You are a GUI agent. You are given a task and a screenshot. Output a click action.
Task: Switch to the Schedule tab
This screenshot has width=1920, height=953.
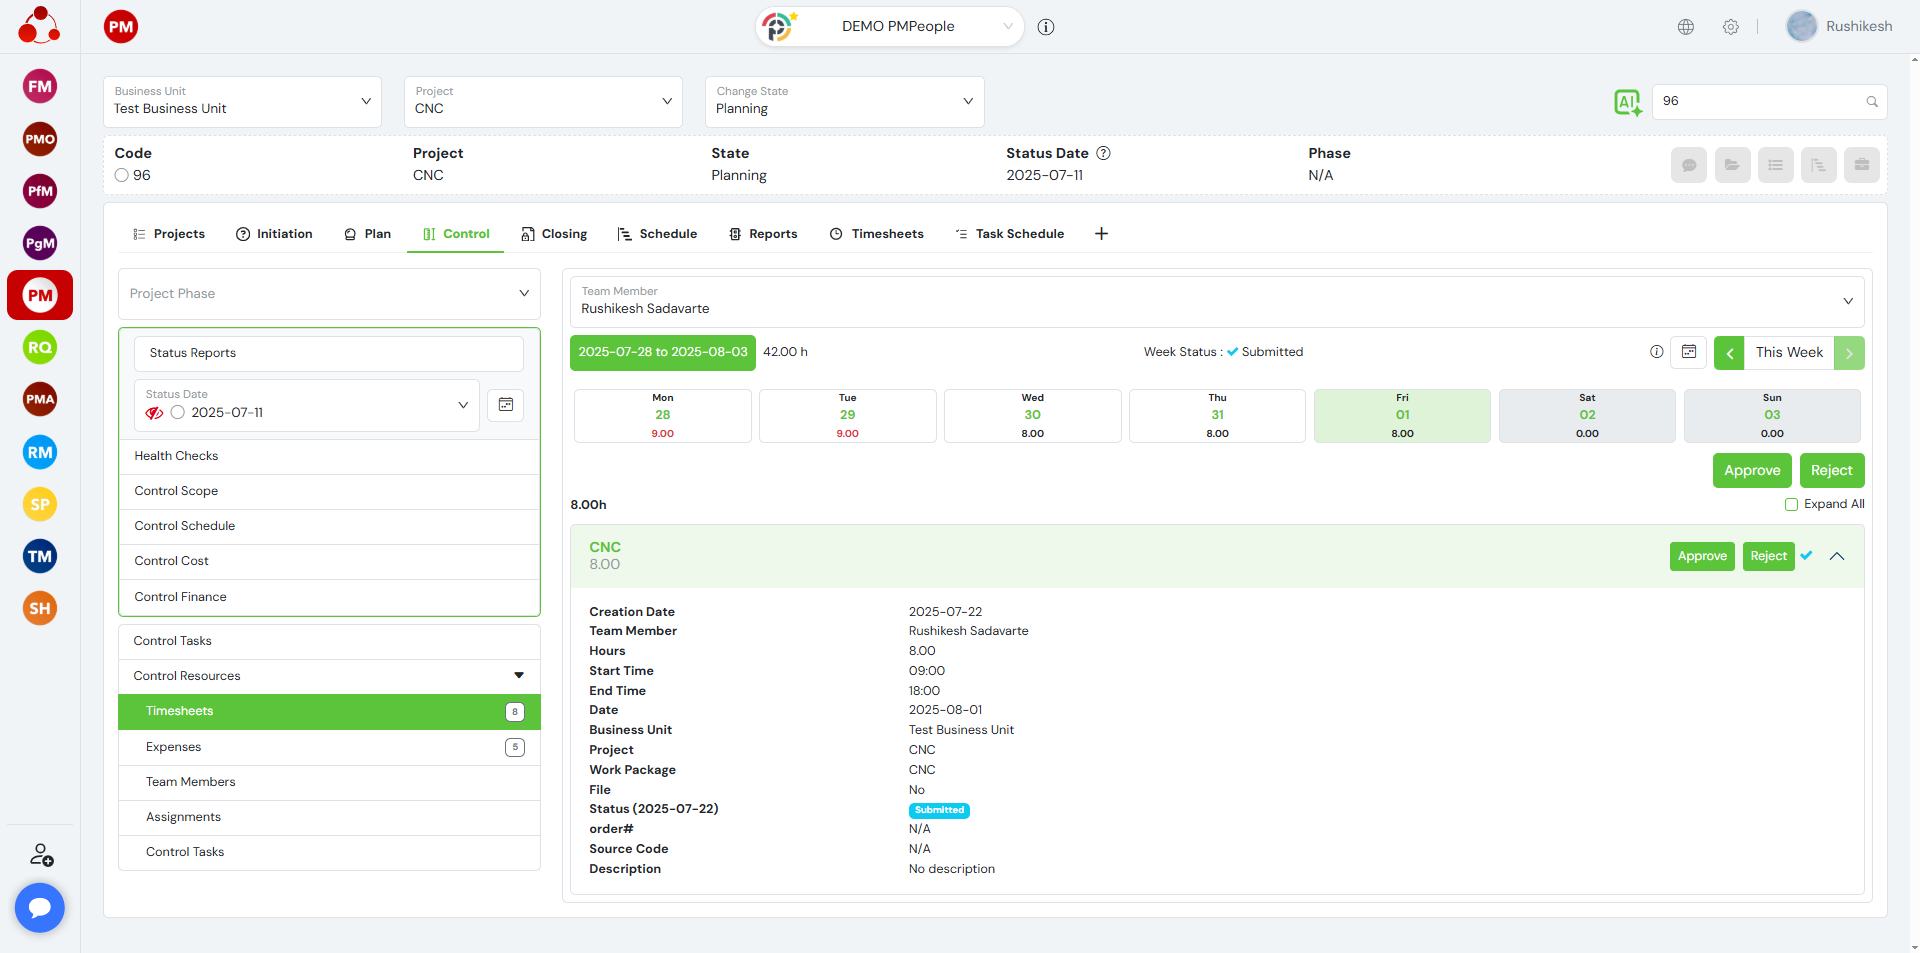[x=657, y=234]
